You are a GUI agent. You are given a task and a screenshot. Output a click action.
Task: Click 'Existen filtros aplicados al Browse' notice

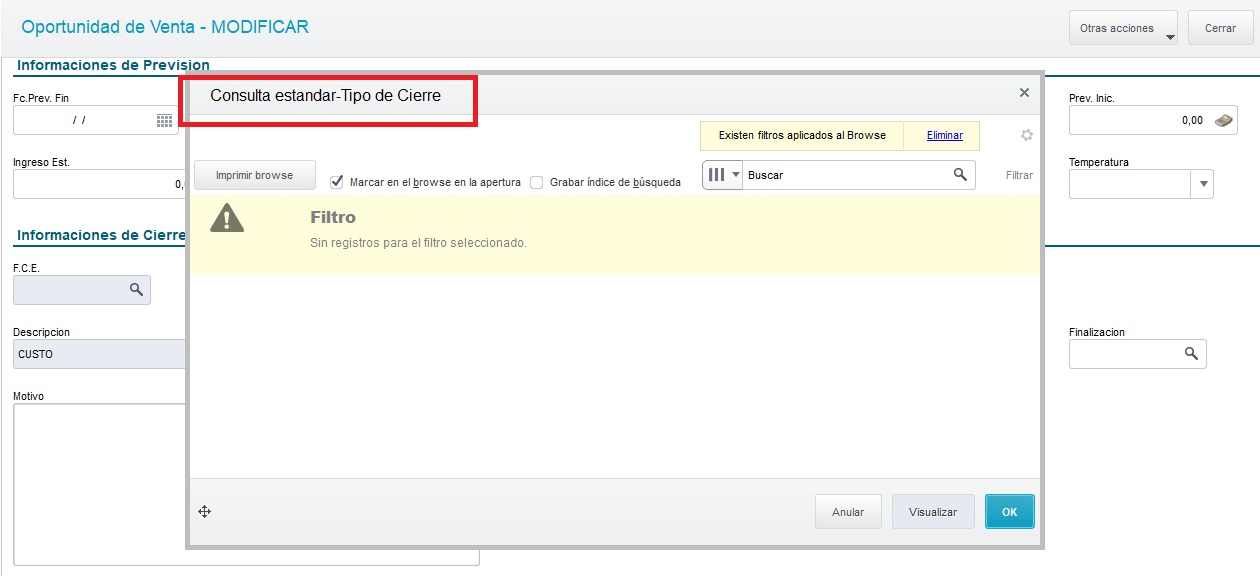pyautogui.click(x=802, y=135)
